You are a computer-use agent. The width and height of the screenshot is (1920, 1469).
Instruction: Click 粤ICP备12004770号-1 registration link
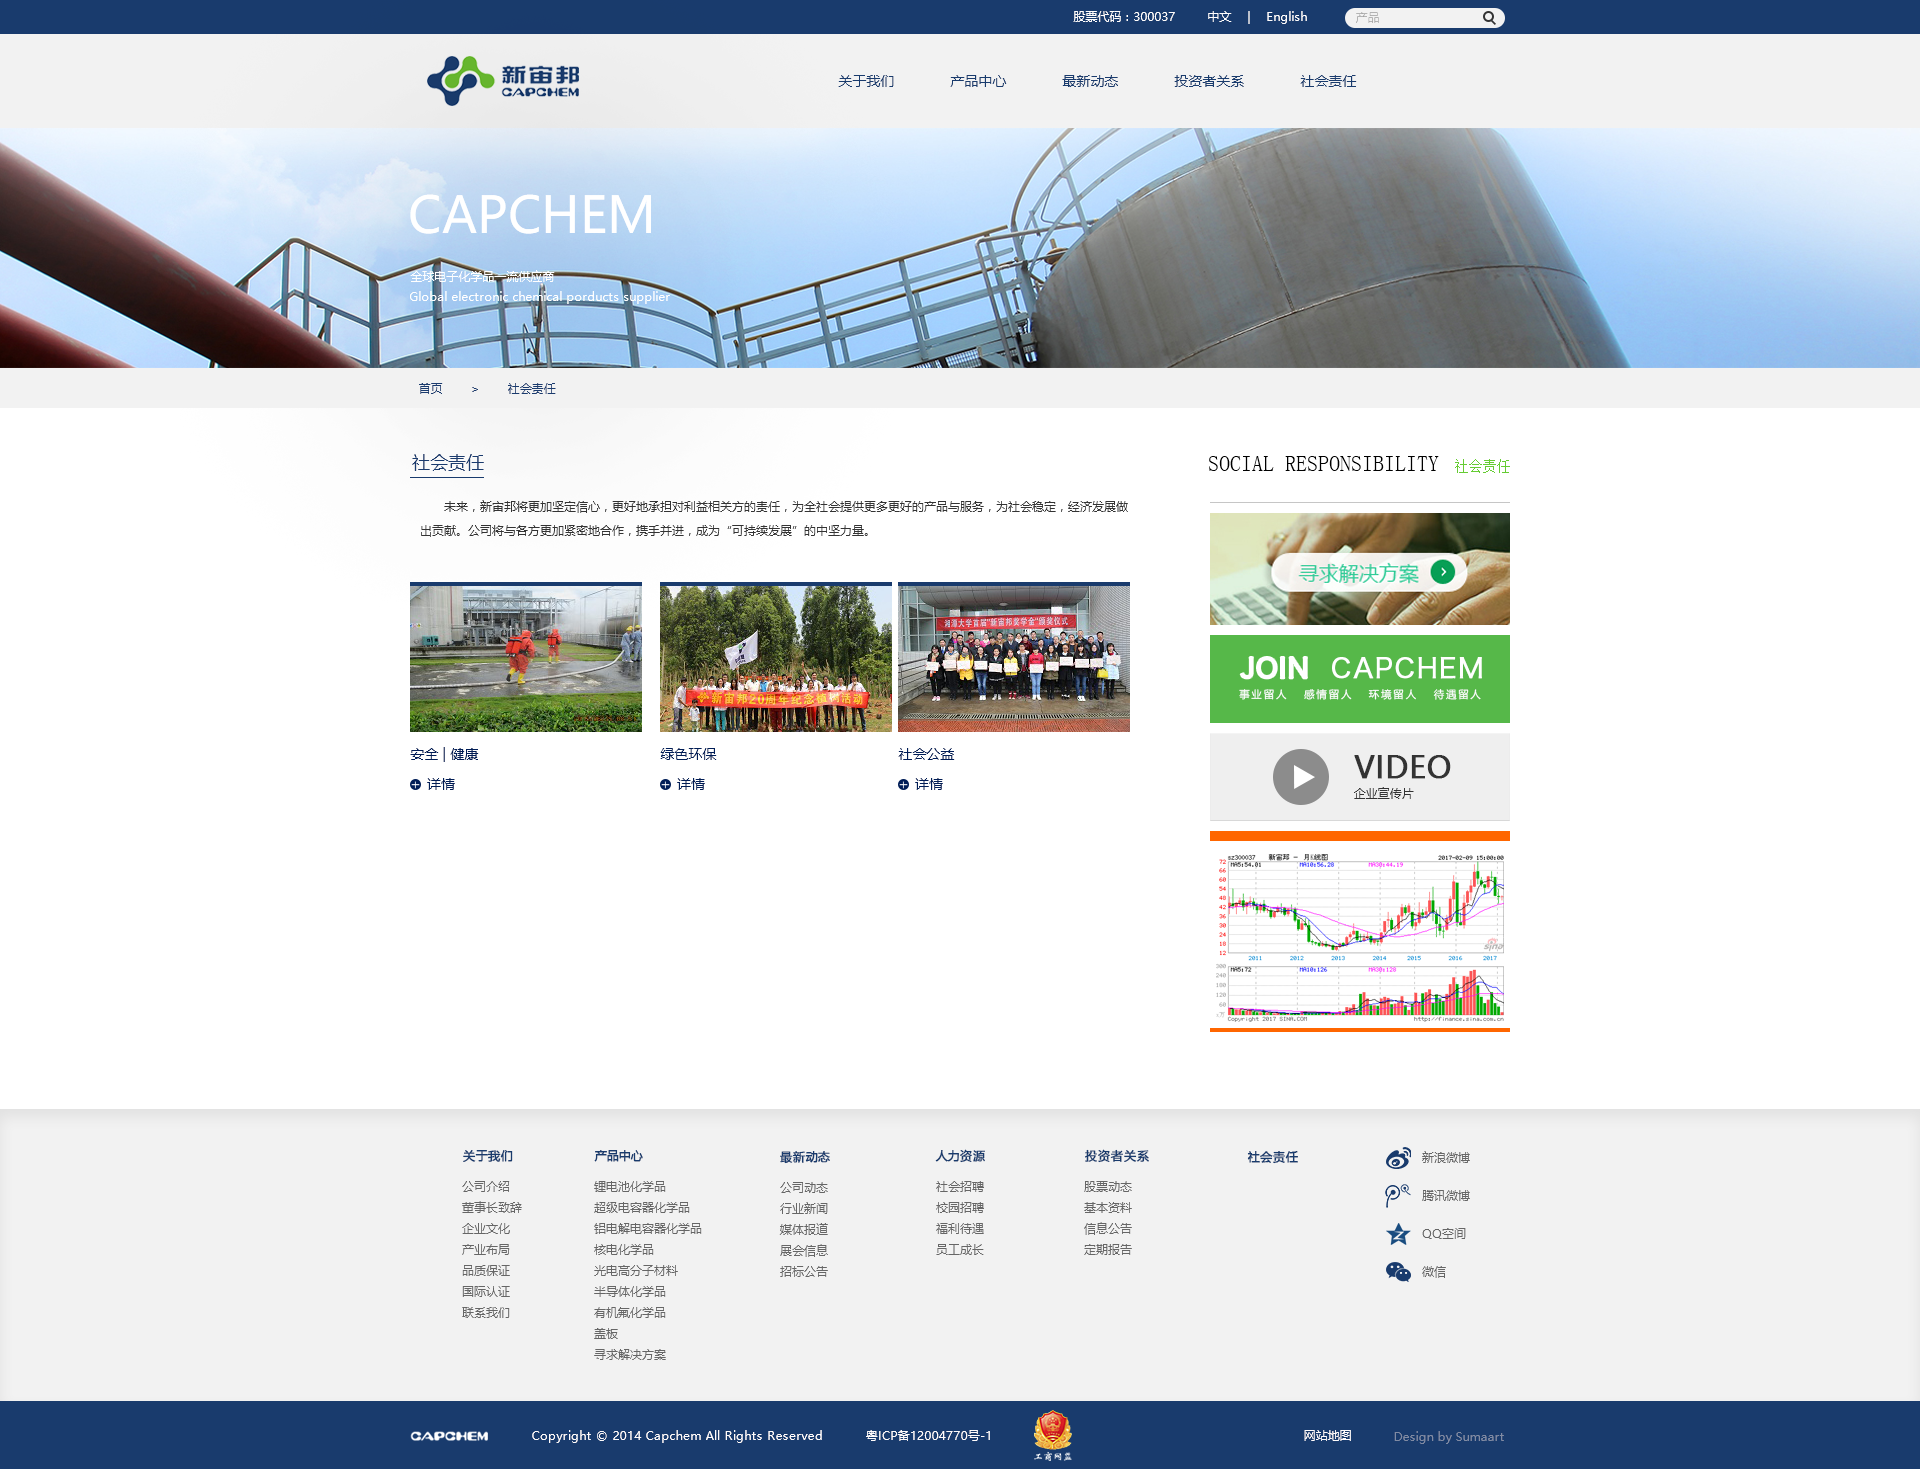pyautogui.click(x=929, y=1436)
